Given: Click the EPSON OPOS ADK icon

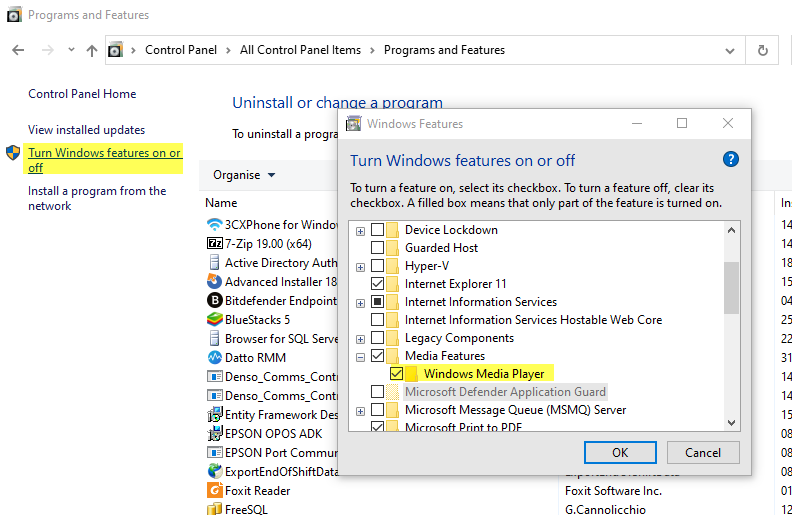Looking at the screenshot, I should [215, 433].
